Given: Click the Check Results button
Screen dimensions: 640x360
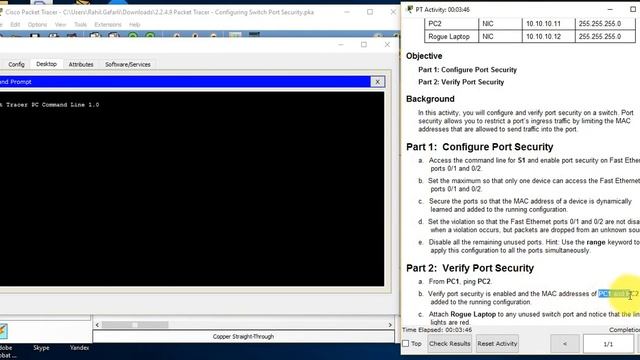Looking at the screenshot, I should pos(449,344).
